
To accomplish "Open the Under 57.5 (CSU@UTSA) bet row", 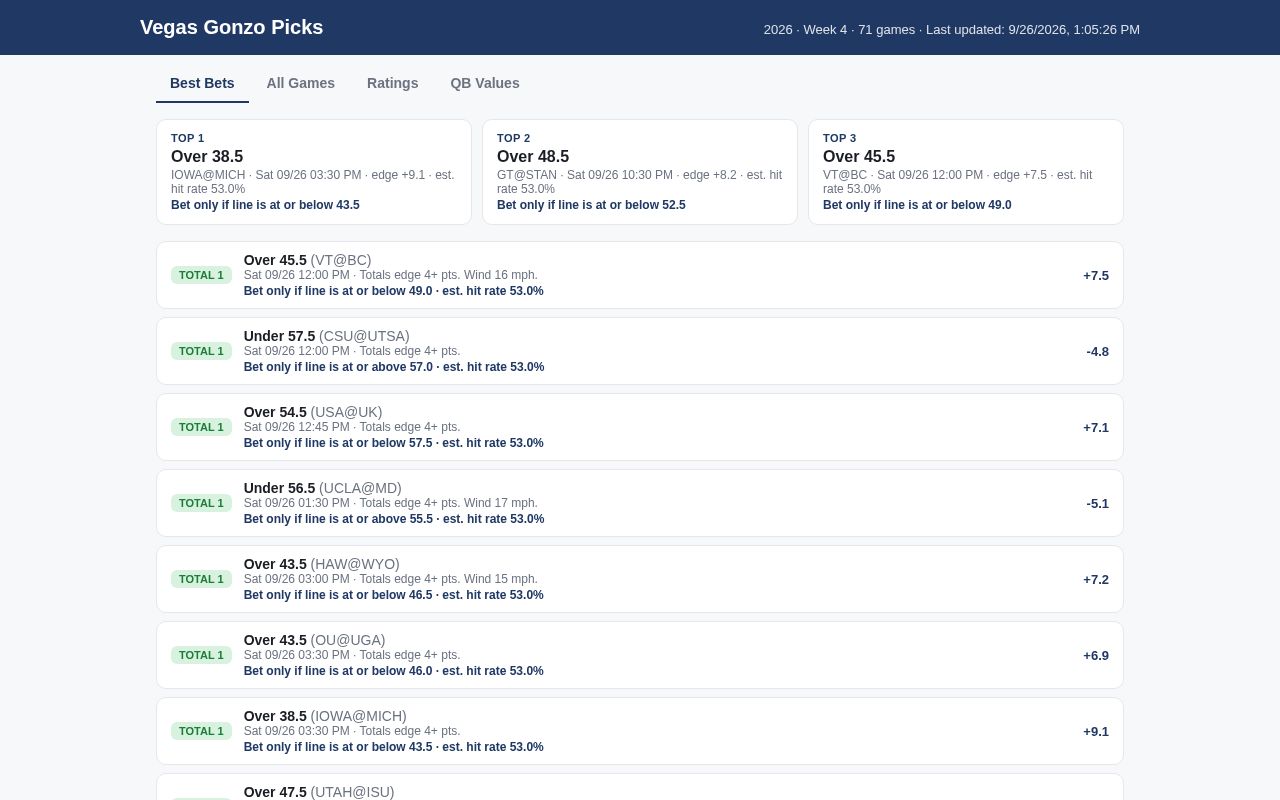I will tap(640, 351).
